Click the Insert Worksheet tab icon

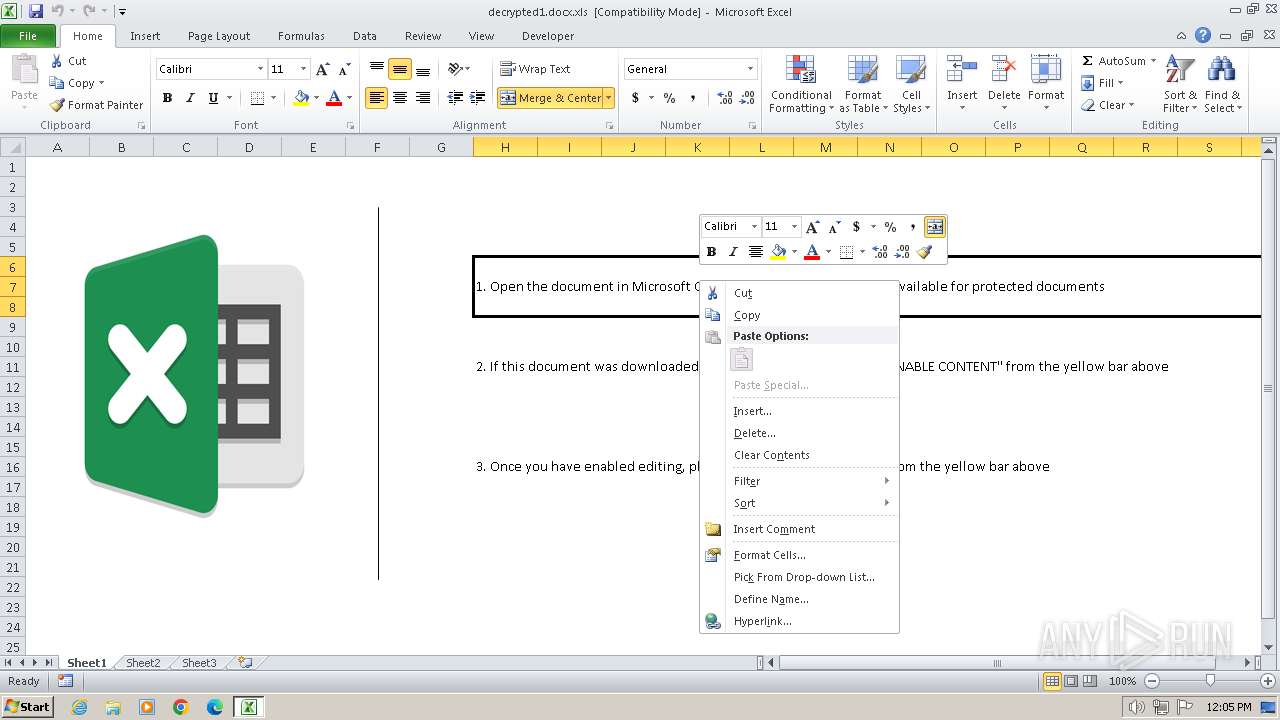pyautogui.click(x=245, y=662)
